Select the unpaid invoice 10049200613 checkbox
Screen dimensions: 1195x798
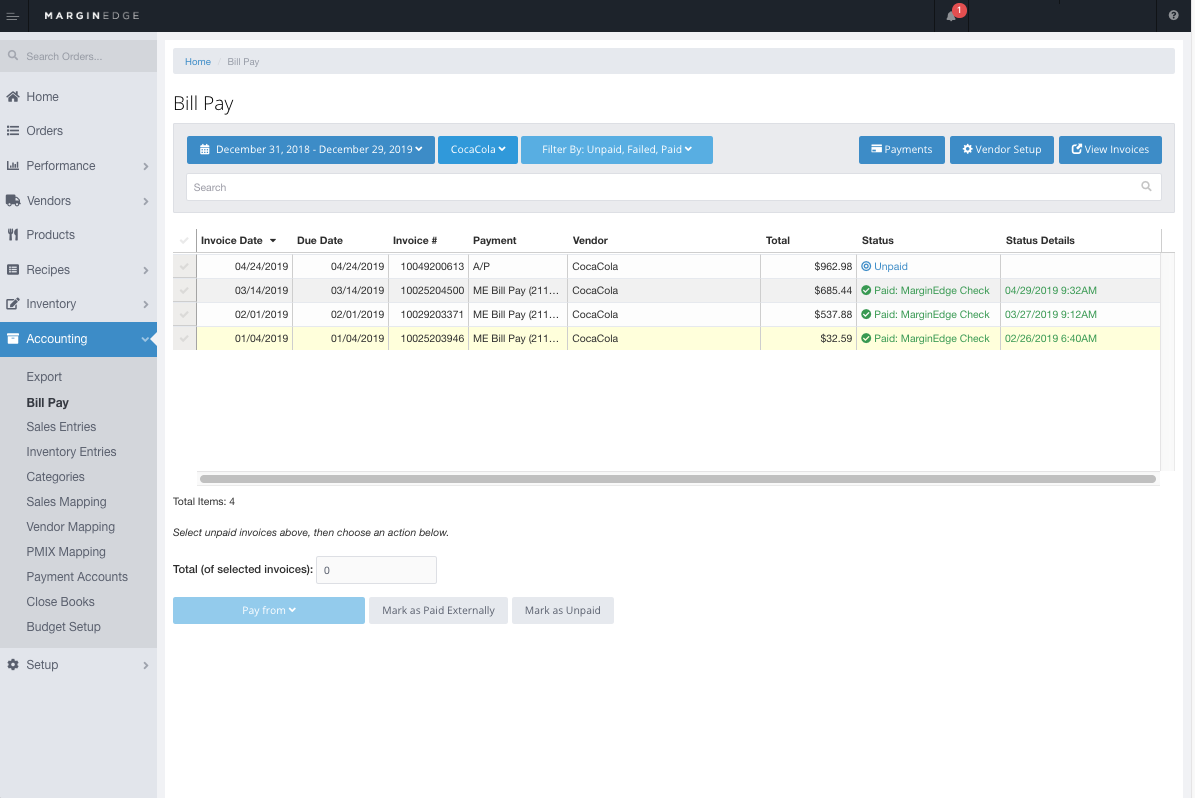184,267
